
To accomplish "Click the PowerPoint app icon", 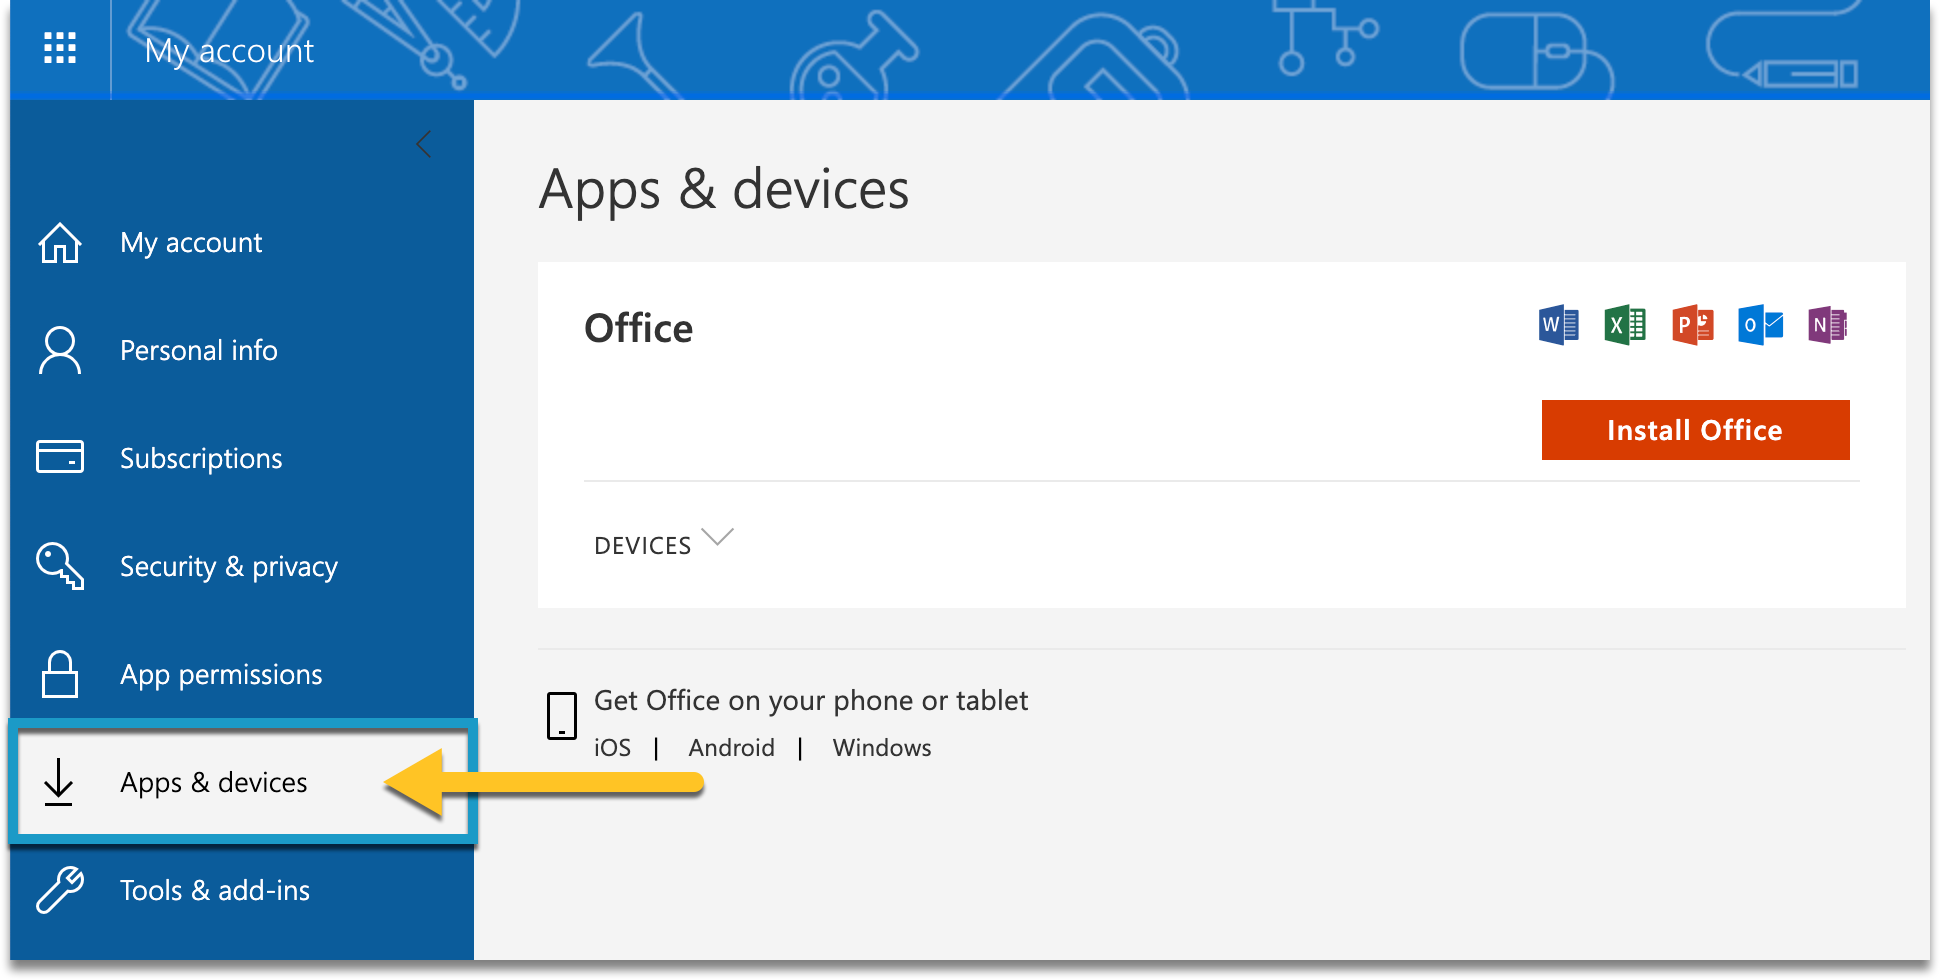I will coord(1692,325).
